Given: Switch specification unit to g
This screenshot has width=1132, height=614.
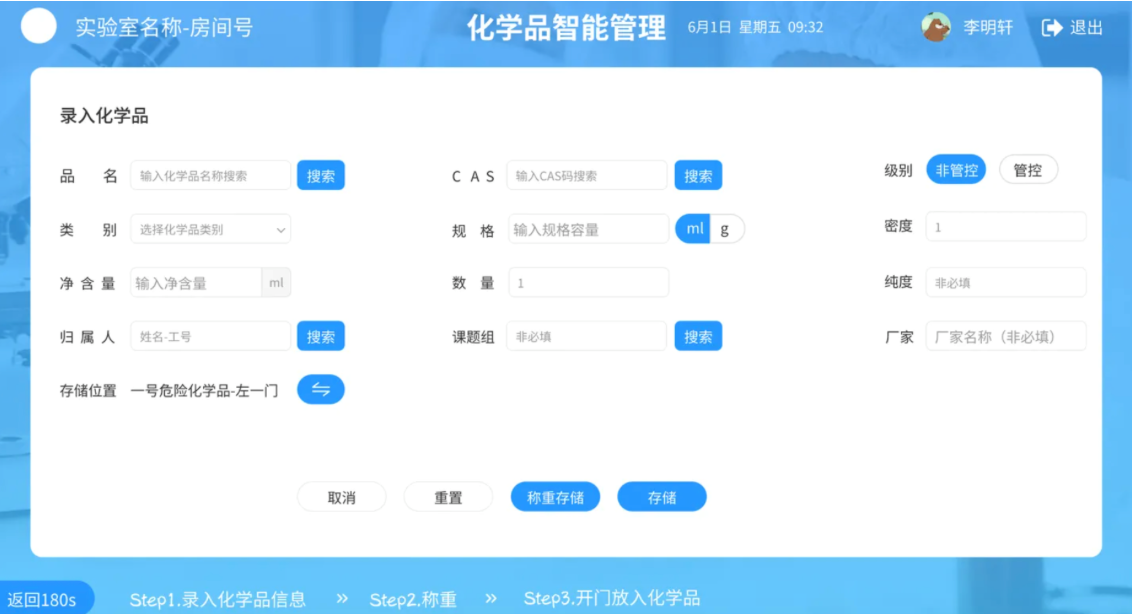Looking at the screenshot, I should 726,229.
